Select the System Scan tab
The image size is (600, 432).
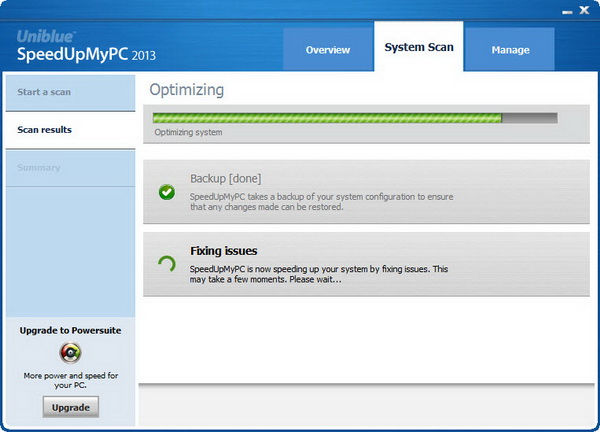[x=419, y=47]
